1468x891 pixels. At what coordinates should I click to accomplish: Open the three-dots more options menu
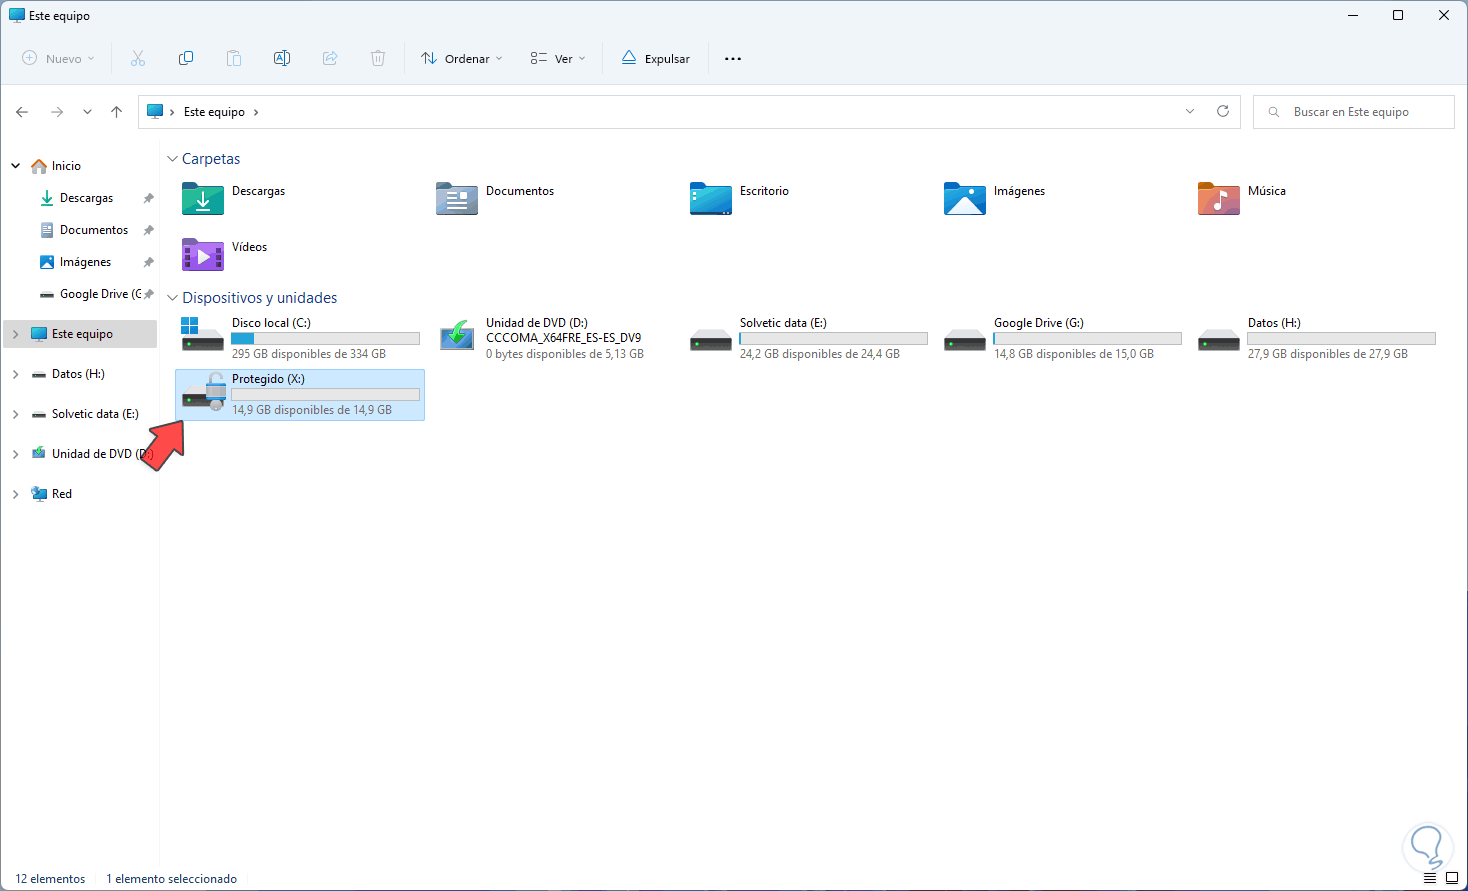coord(733,59)
